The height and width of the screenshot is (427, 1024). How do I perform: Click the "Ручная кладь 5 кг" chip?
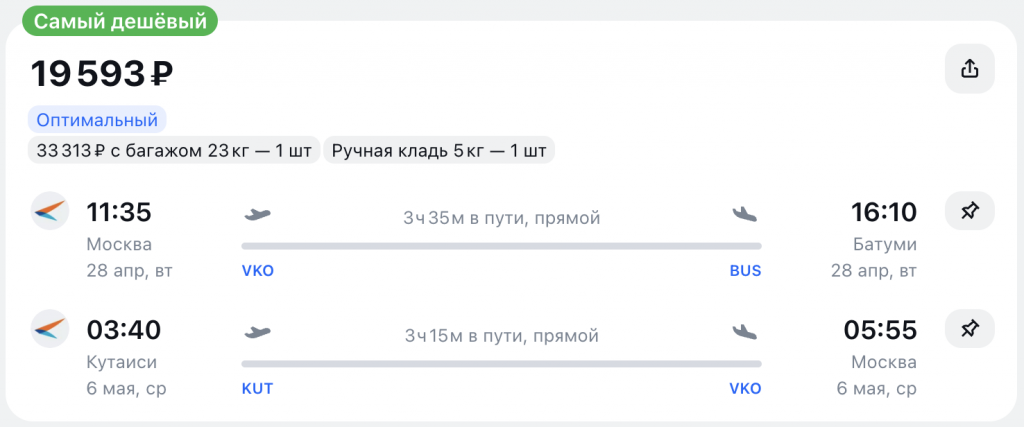pyautogui.click(x=439, y=151)
